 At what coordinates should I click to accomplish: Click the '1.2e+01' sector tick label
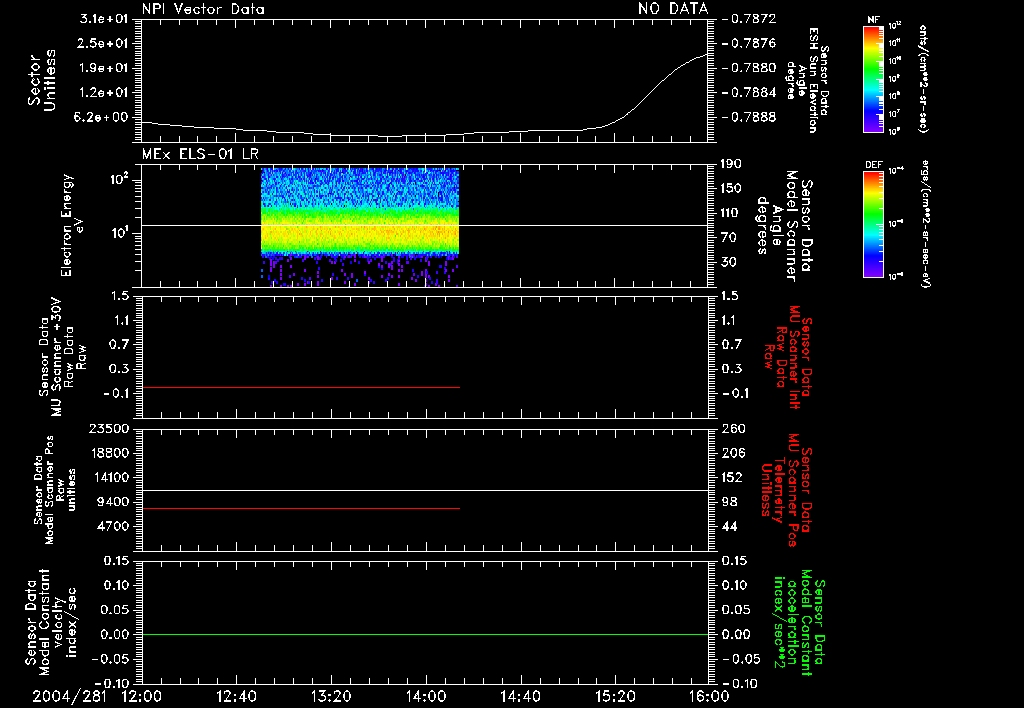pos(104,92)
